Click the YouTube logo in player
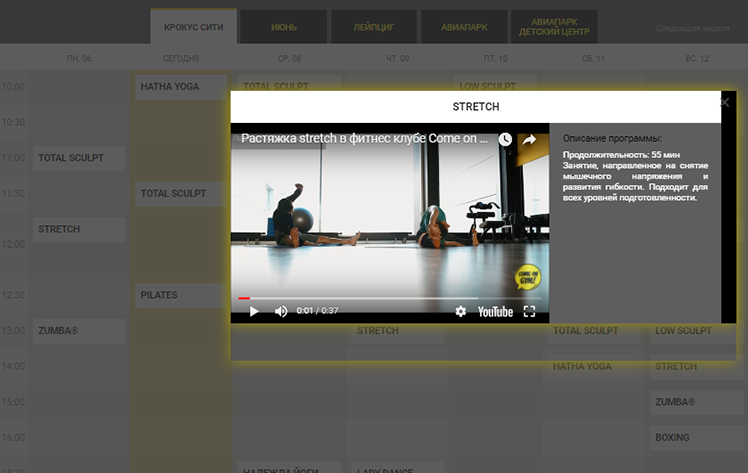The height and width of the screenshot is (473, 748). [495, 312]
